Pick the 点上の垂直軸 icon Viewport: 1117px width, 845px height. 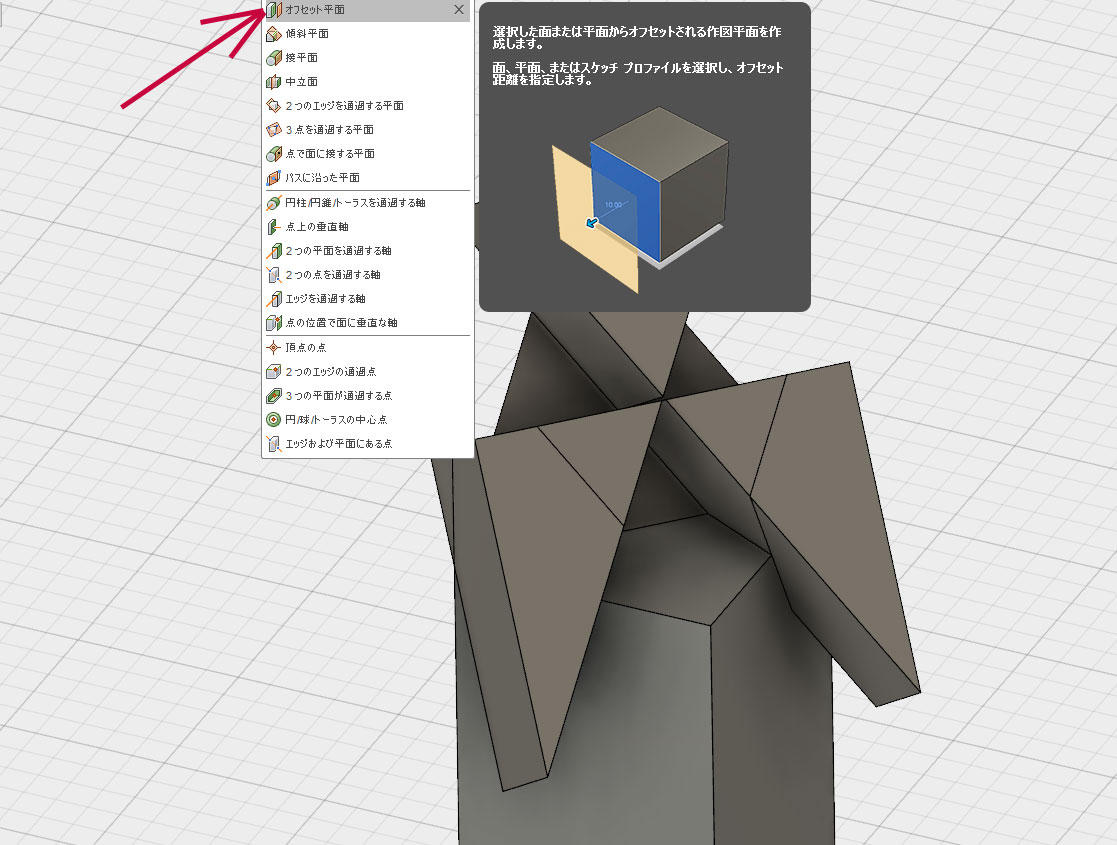pyautogui.click(x=274, y=227)
